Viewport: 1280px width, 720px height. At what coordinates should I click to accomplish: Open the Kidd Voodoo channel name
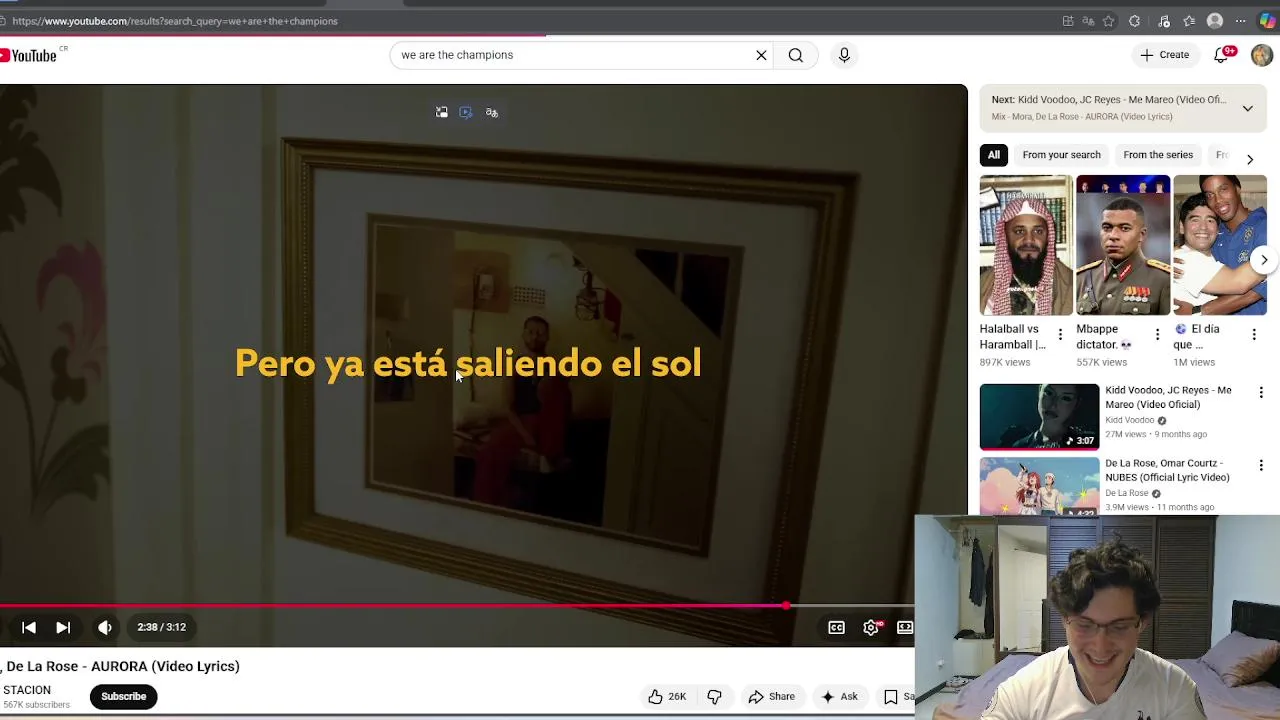1129,420
